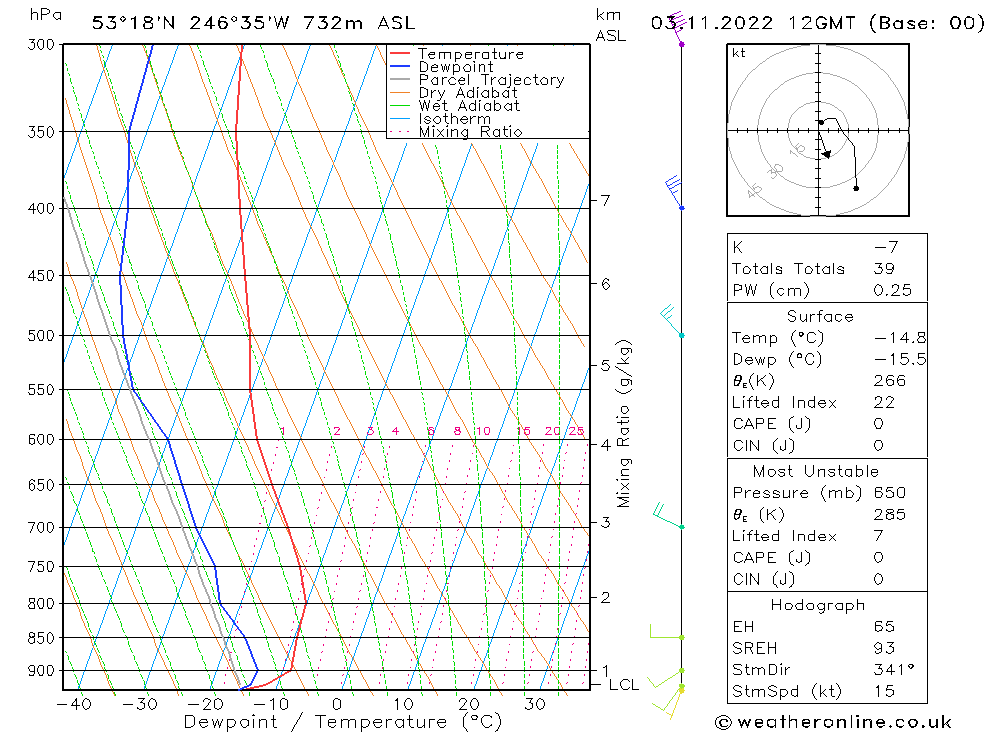
Task: Click the surface θE(K) value 266
Action: tap(890, 381)
